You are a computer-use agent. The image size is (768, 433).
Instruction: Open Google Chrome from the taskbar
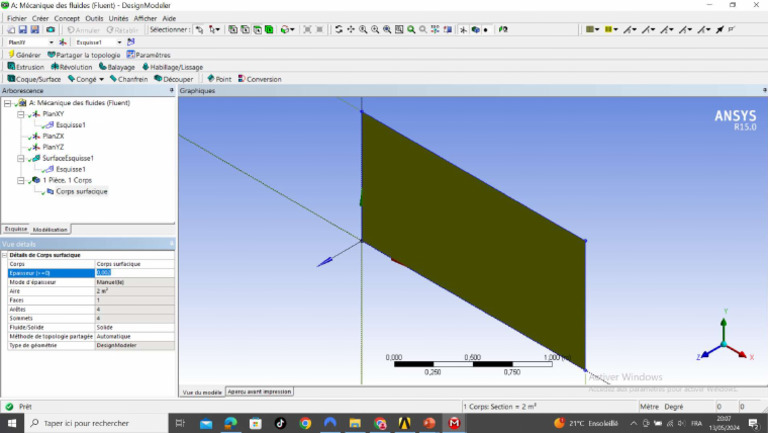[x=305, y=423]
